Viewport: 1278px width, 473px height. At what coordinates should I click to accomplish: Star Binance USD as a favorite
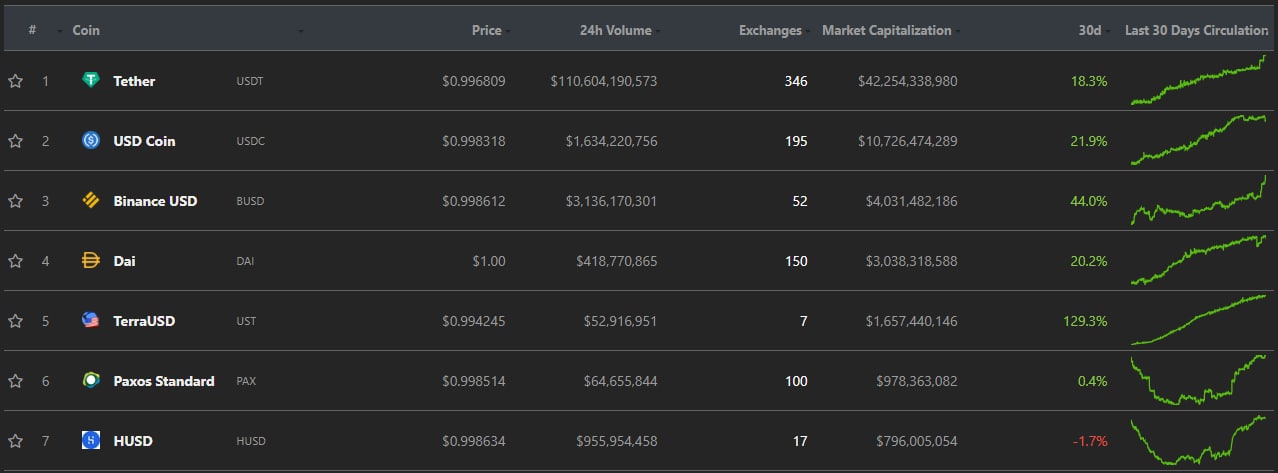pos(15,201)
